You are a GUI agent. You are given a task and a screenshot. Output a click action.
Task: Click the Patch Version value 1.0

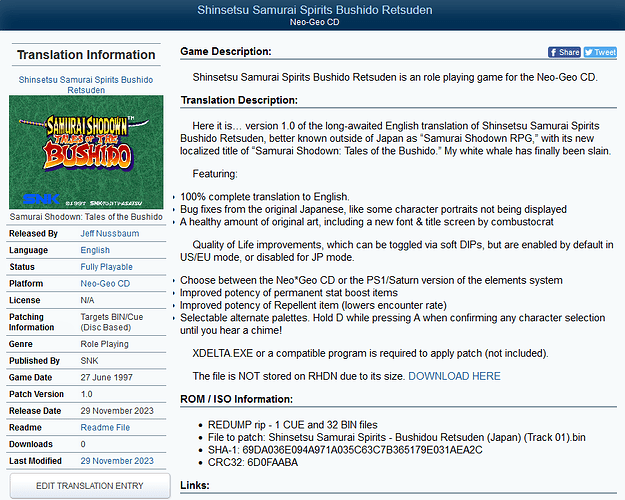coord(86,394)
